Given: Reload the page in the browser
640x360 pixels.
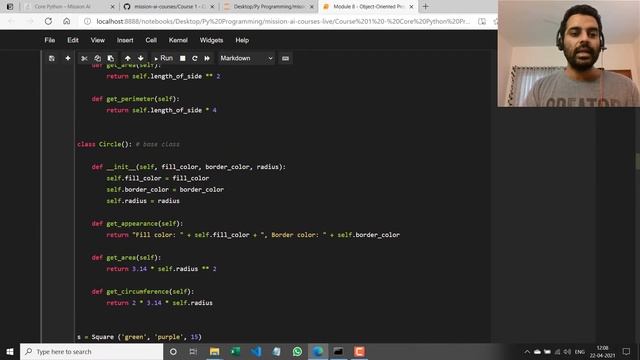Looking at the screenshot, I should pyautogui.click(x=48, y=21).
